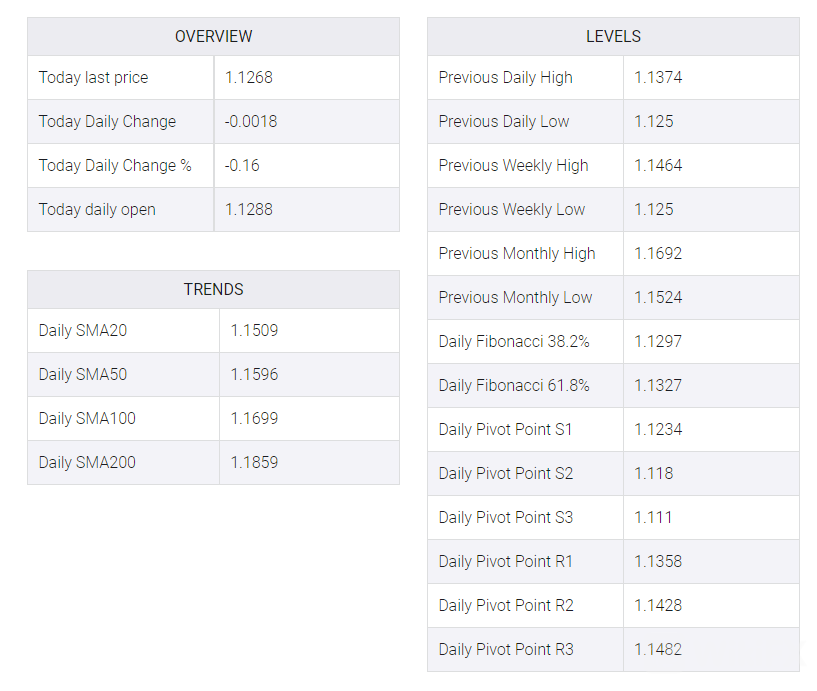Select the Today last price value 1.1268
This screenshot has width=817, height=691.
[x=249, y=77]
